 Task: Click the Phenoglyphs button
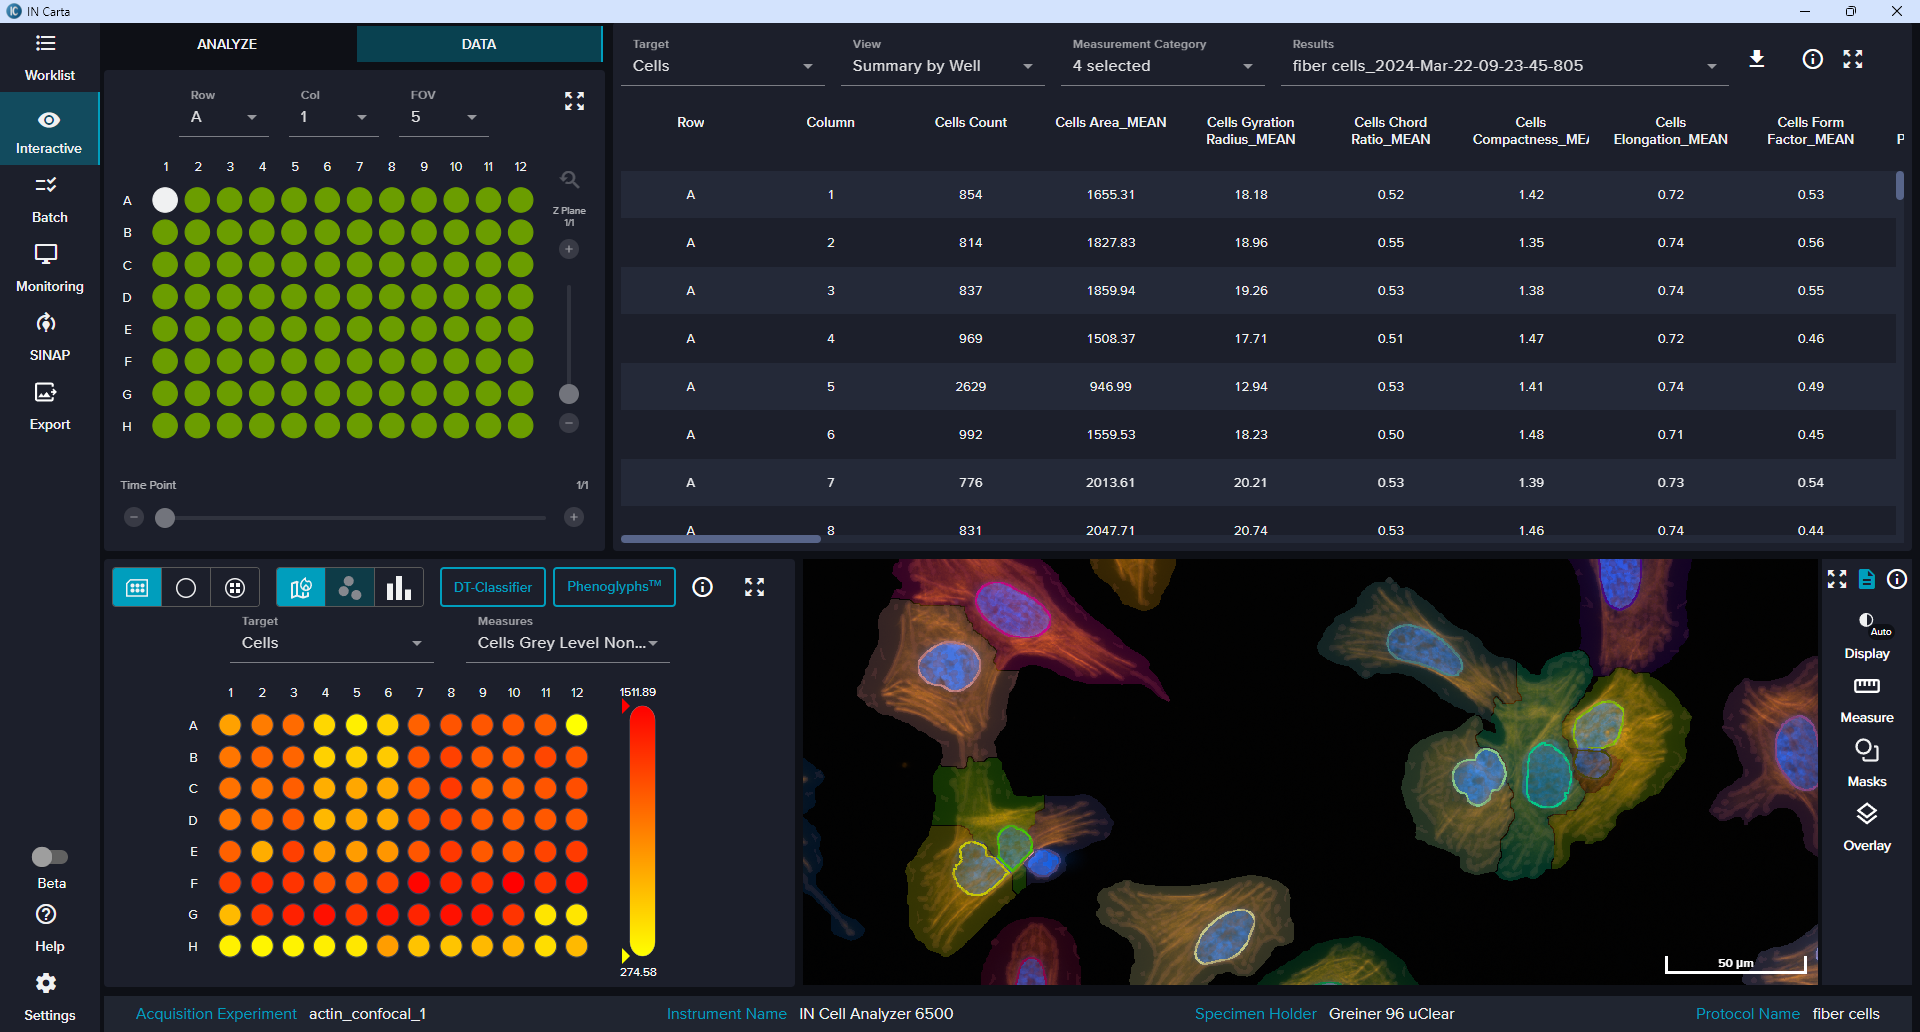614,587
